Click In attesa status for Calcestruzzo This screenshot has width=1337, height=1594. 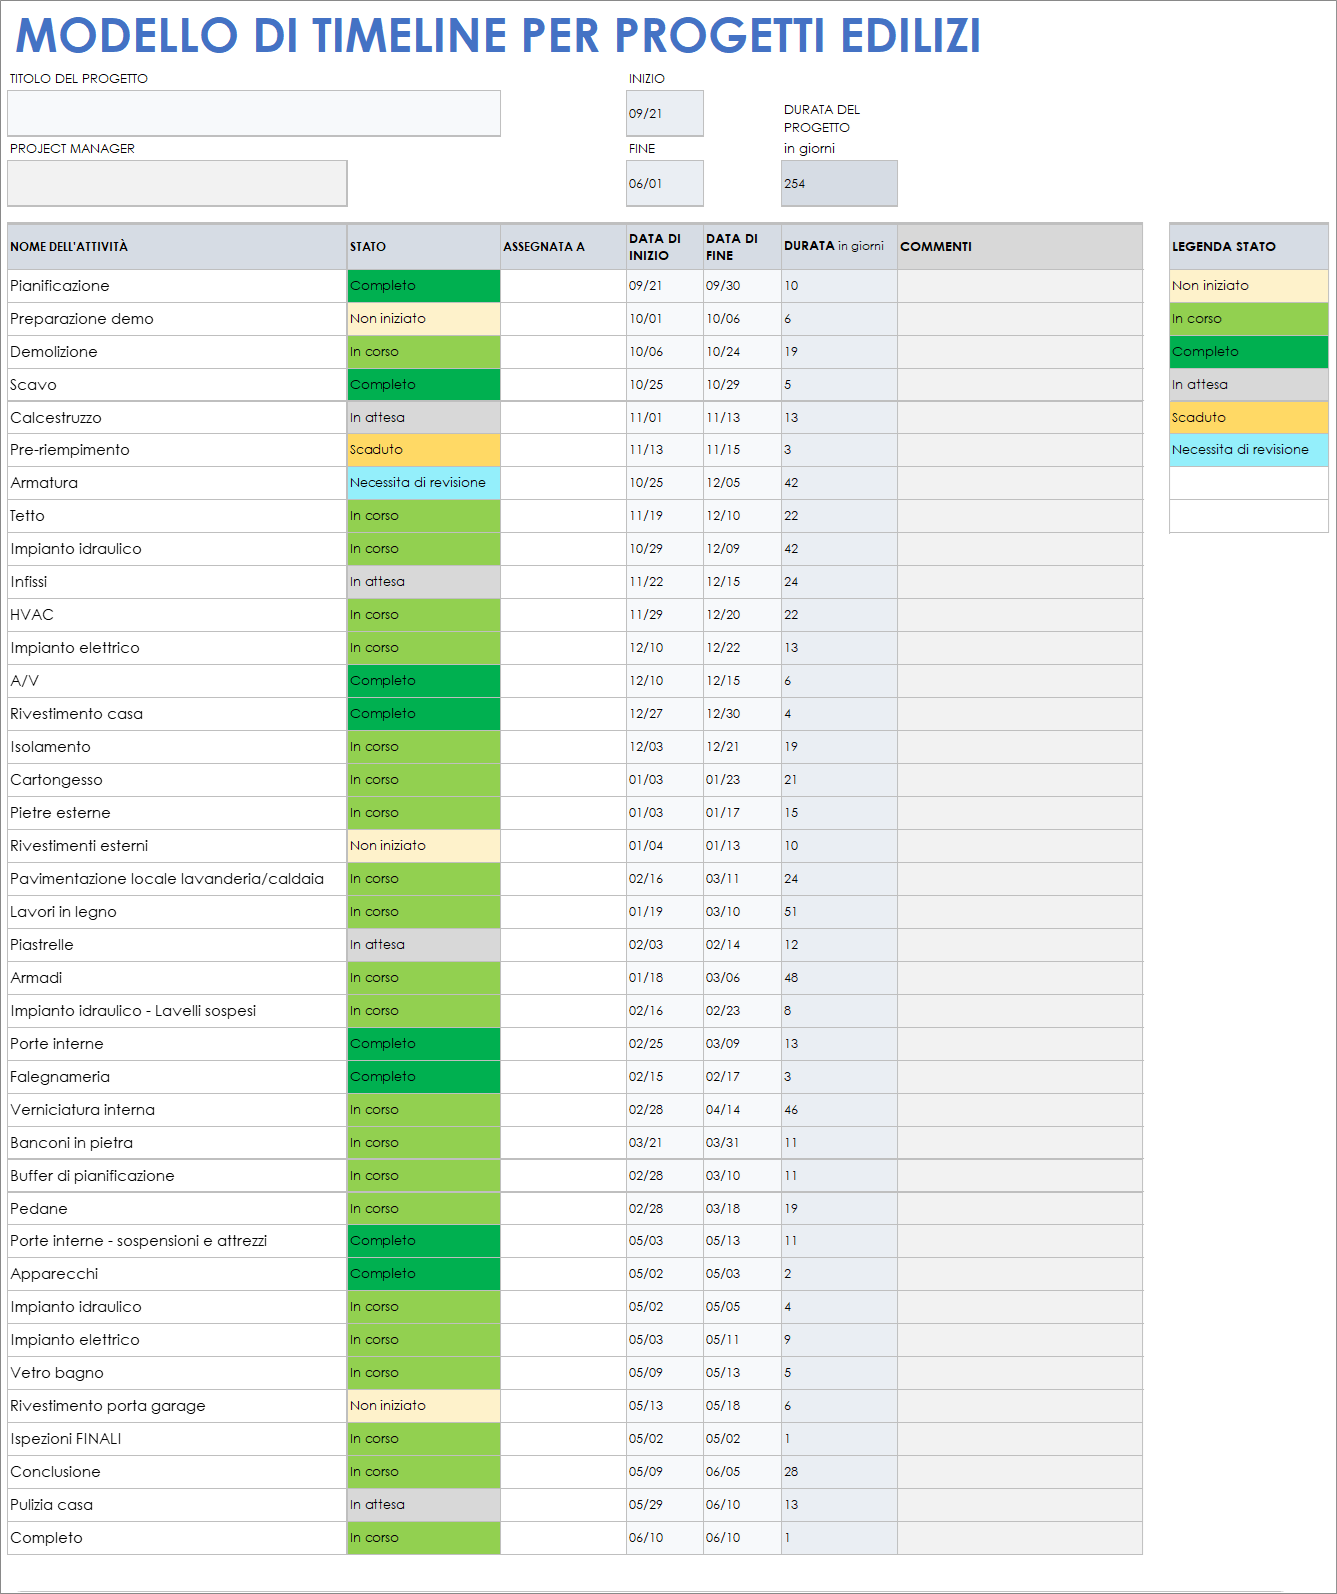(424, 418)
